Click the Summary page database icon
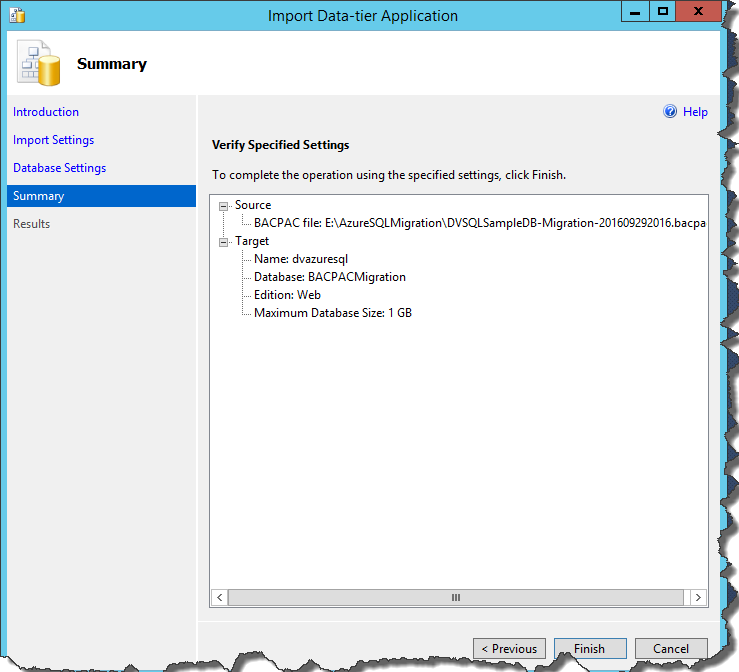Screen dimensions: 739x672 pyautogui.click(x=39, y=63)
